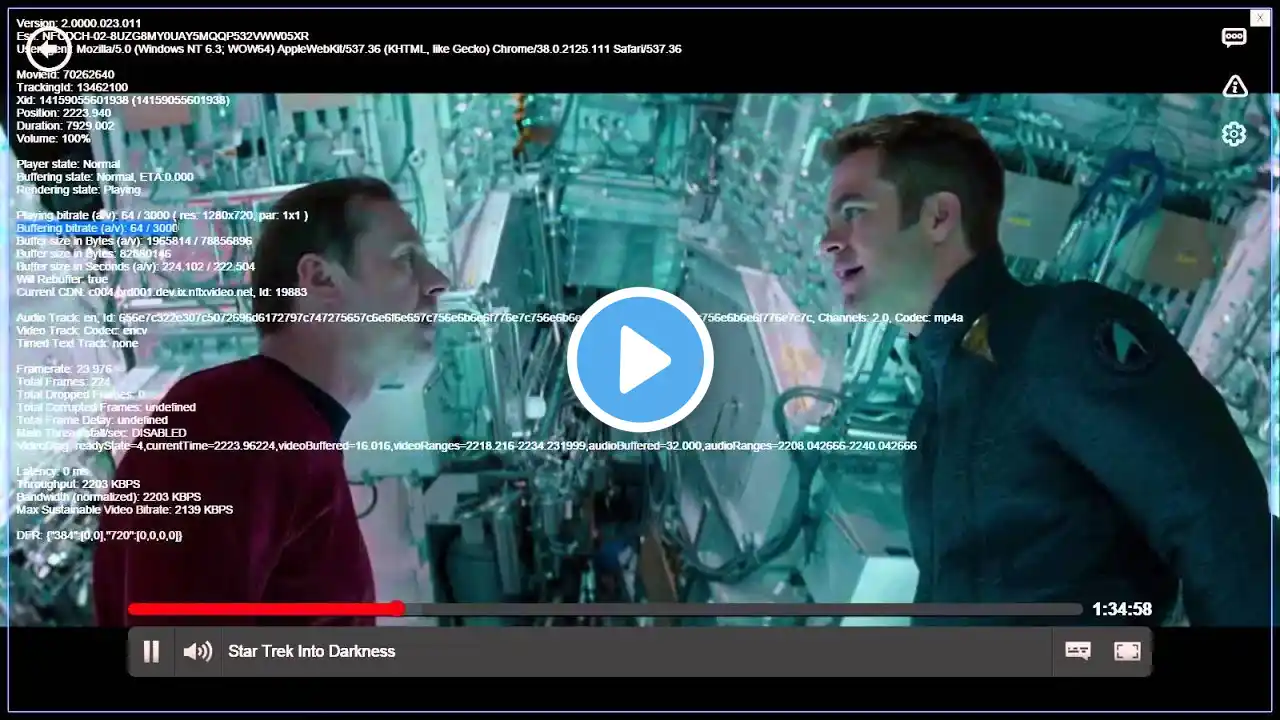Select the Bandwidth (normalized): 2203 KBPS line

[109, 497]
